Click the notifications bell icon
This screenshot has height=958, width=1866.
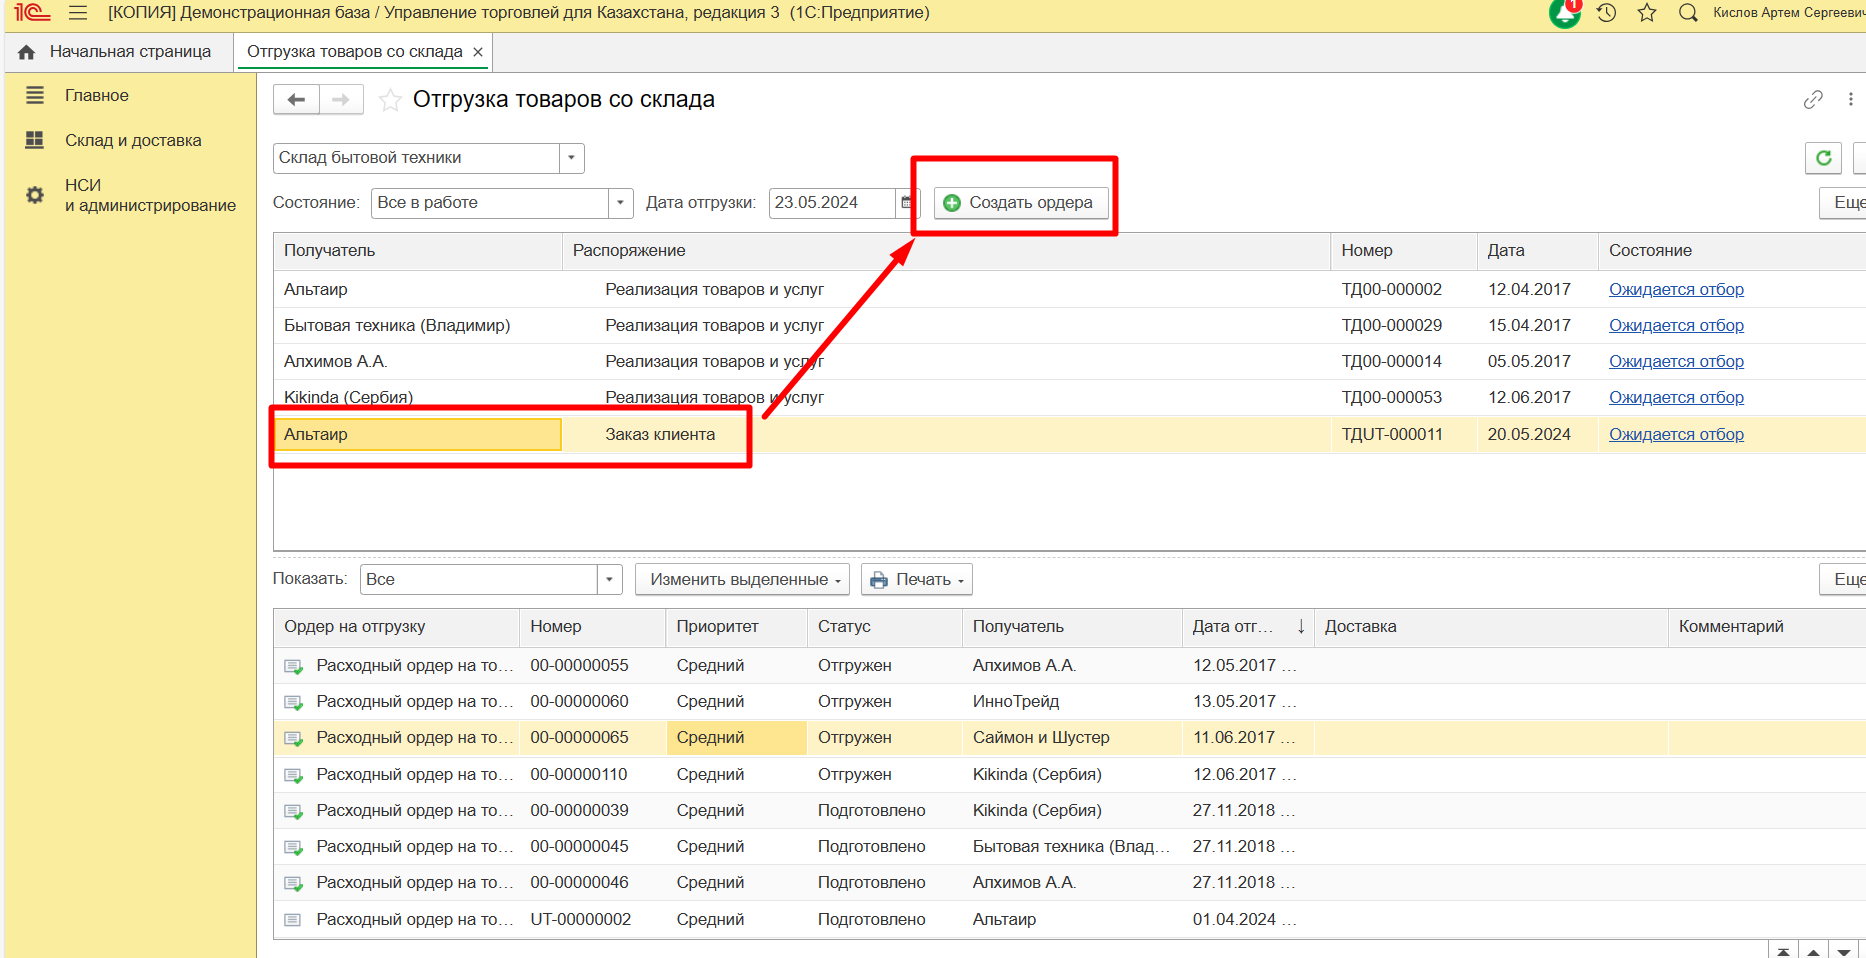[1565, 13]
